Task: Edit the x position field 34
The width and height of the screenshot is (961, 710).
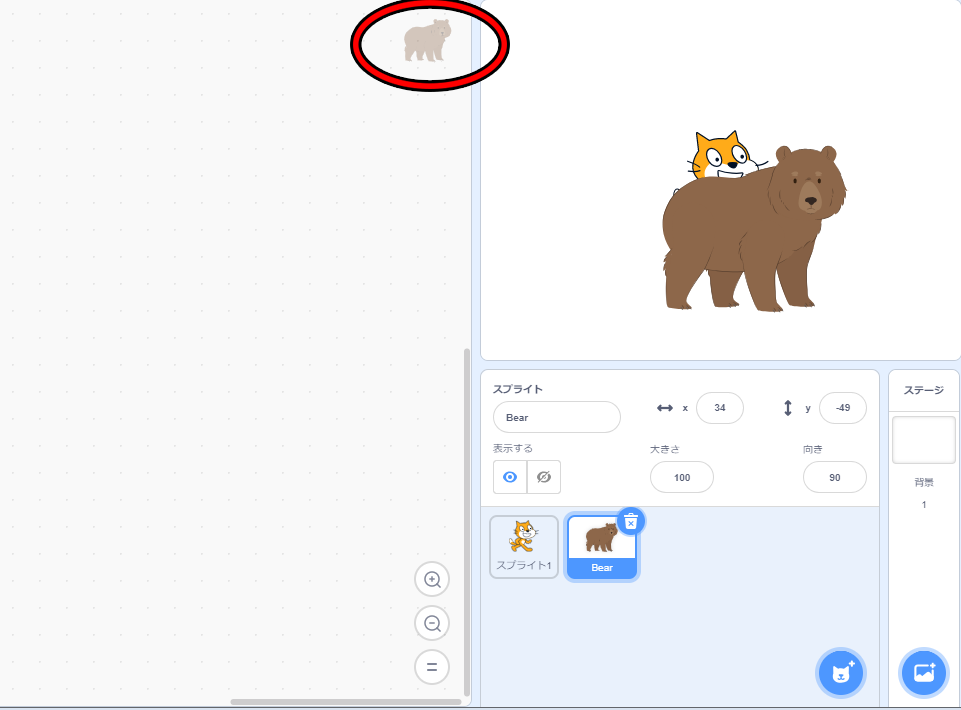Action: point(720,408)
